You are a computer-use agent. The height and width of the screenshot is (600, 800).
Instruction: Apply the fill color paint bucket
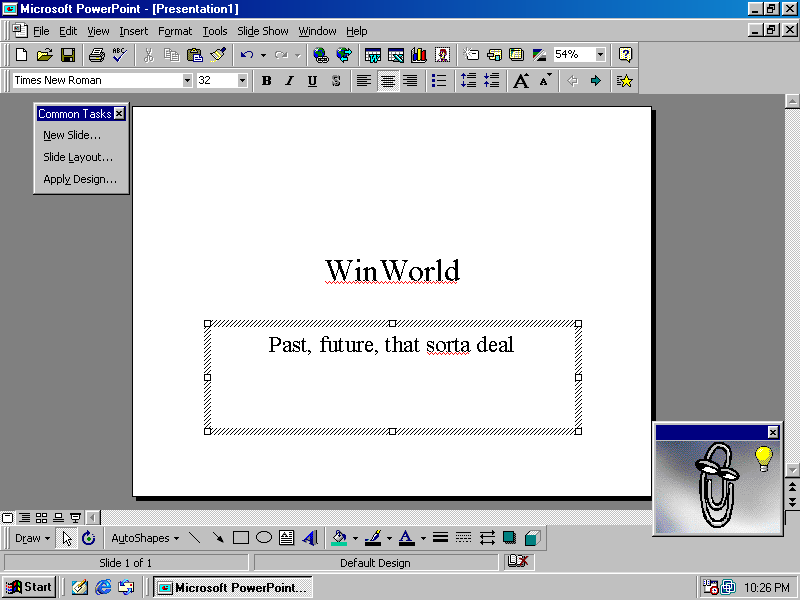pos(339,538)
